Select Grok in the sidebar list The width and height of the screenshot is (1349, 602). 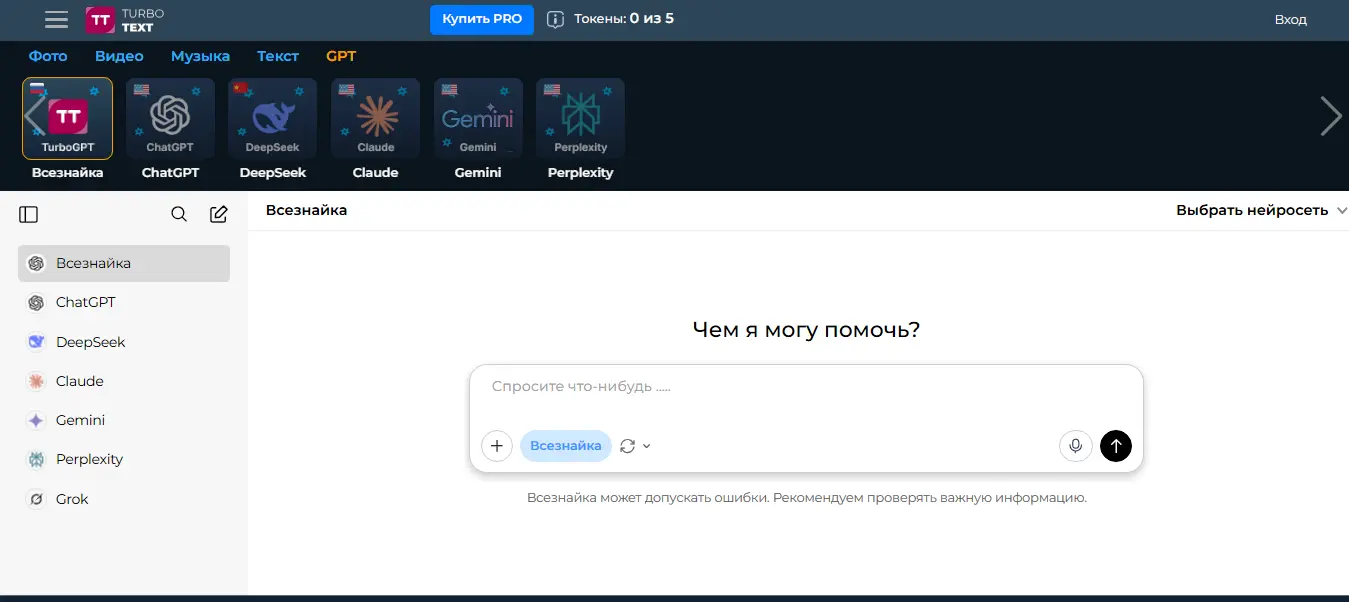72,499
